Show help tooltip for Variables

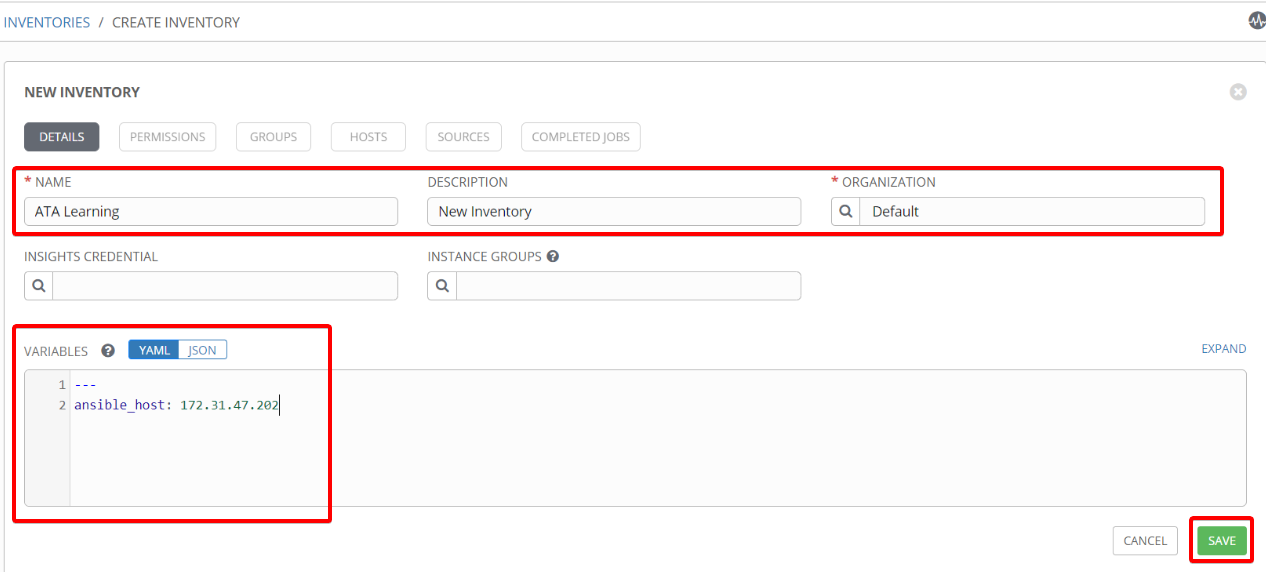coord(108,351)
